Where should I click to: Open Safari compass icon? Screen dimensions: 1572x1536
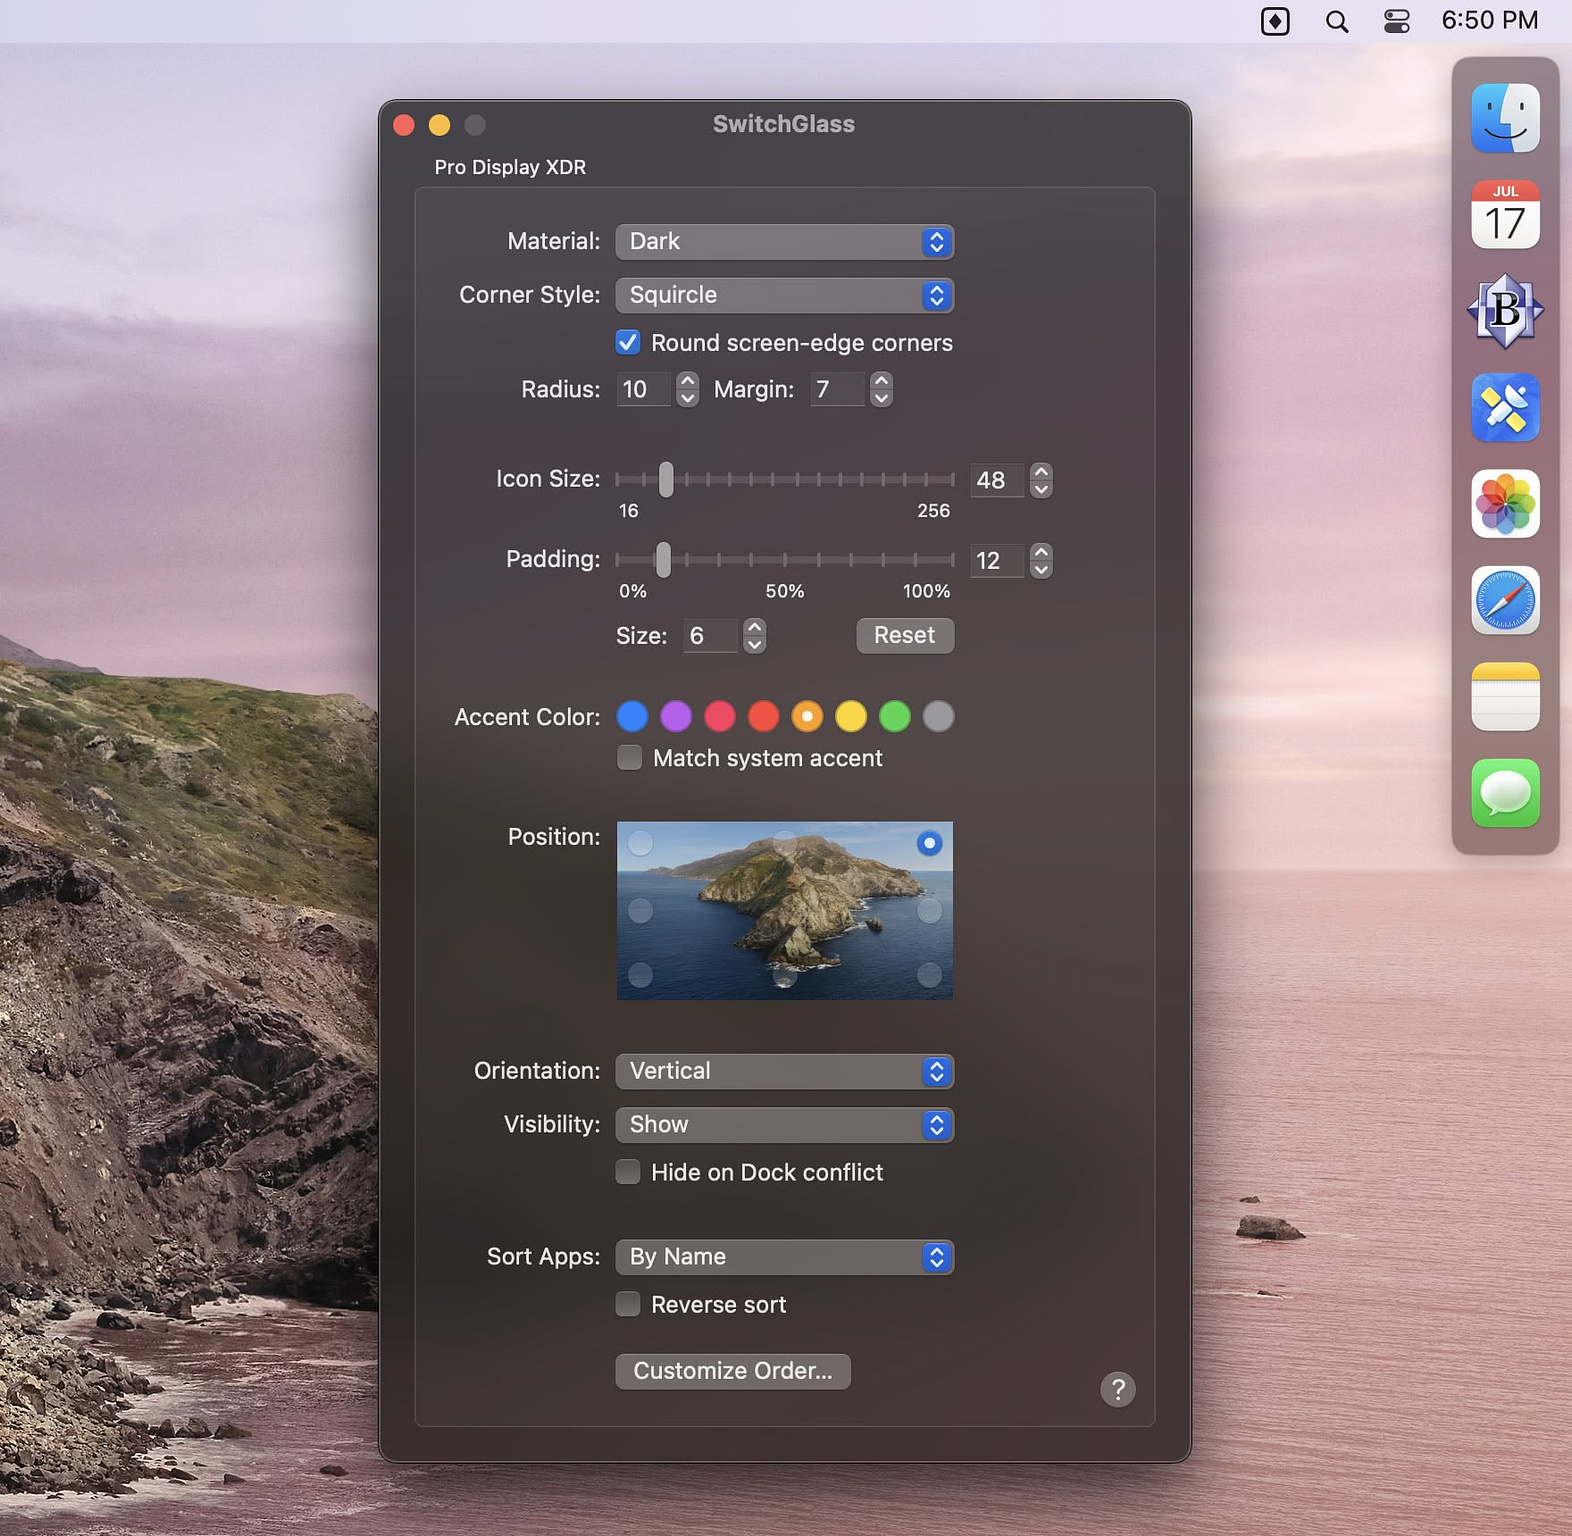click(x=1505, y=601)
